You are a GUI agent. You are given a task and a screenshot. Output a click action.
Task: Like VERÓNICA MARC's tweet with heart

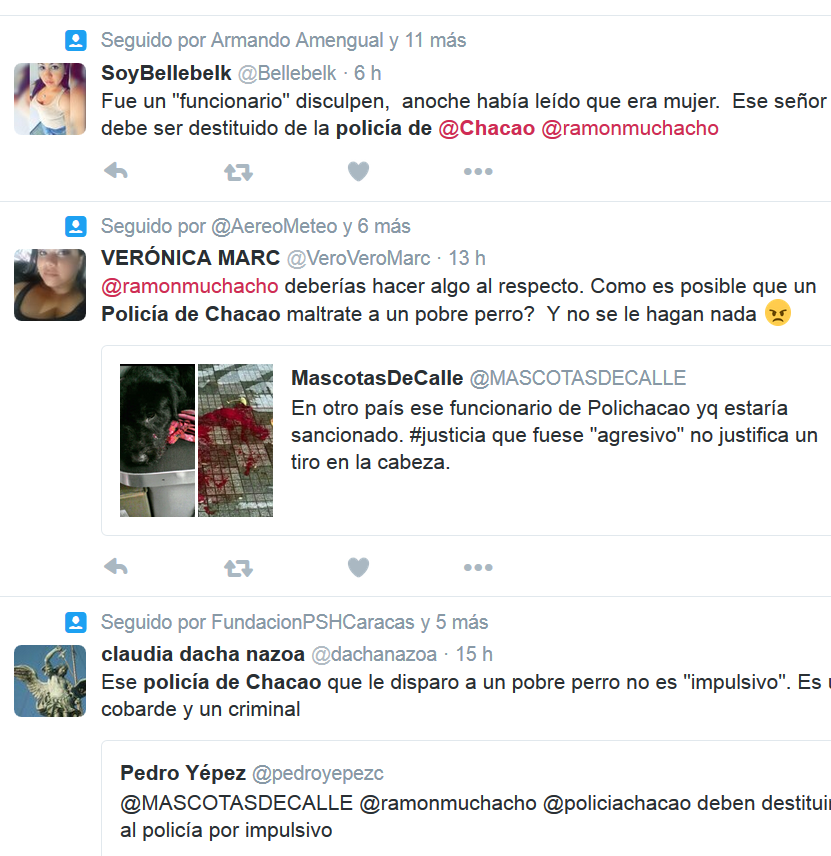click(358, 568)
